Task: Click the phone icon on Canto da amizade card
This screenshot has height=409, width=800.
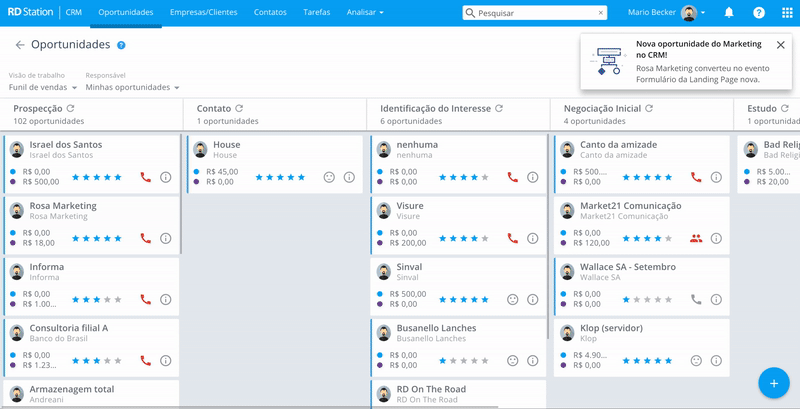Action: click(696, 177)
